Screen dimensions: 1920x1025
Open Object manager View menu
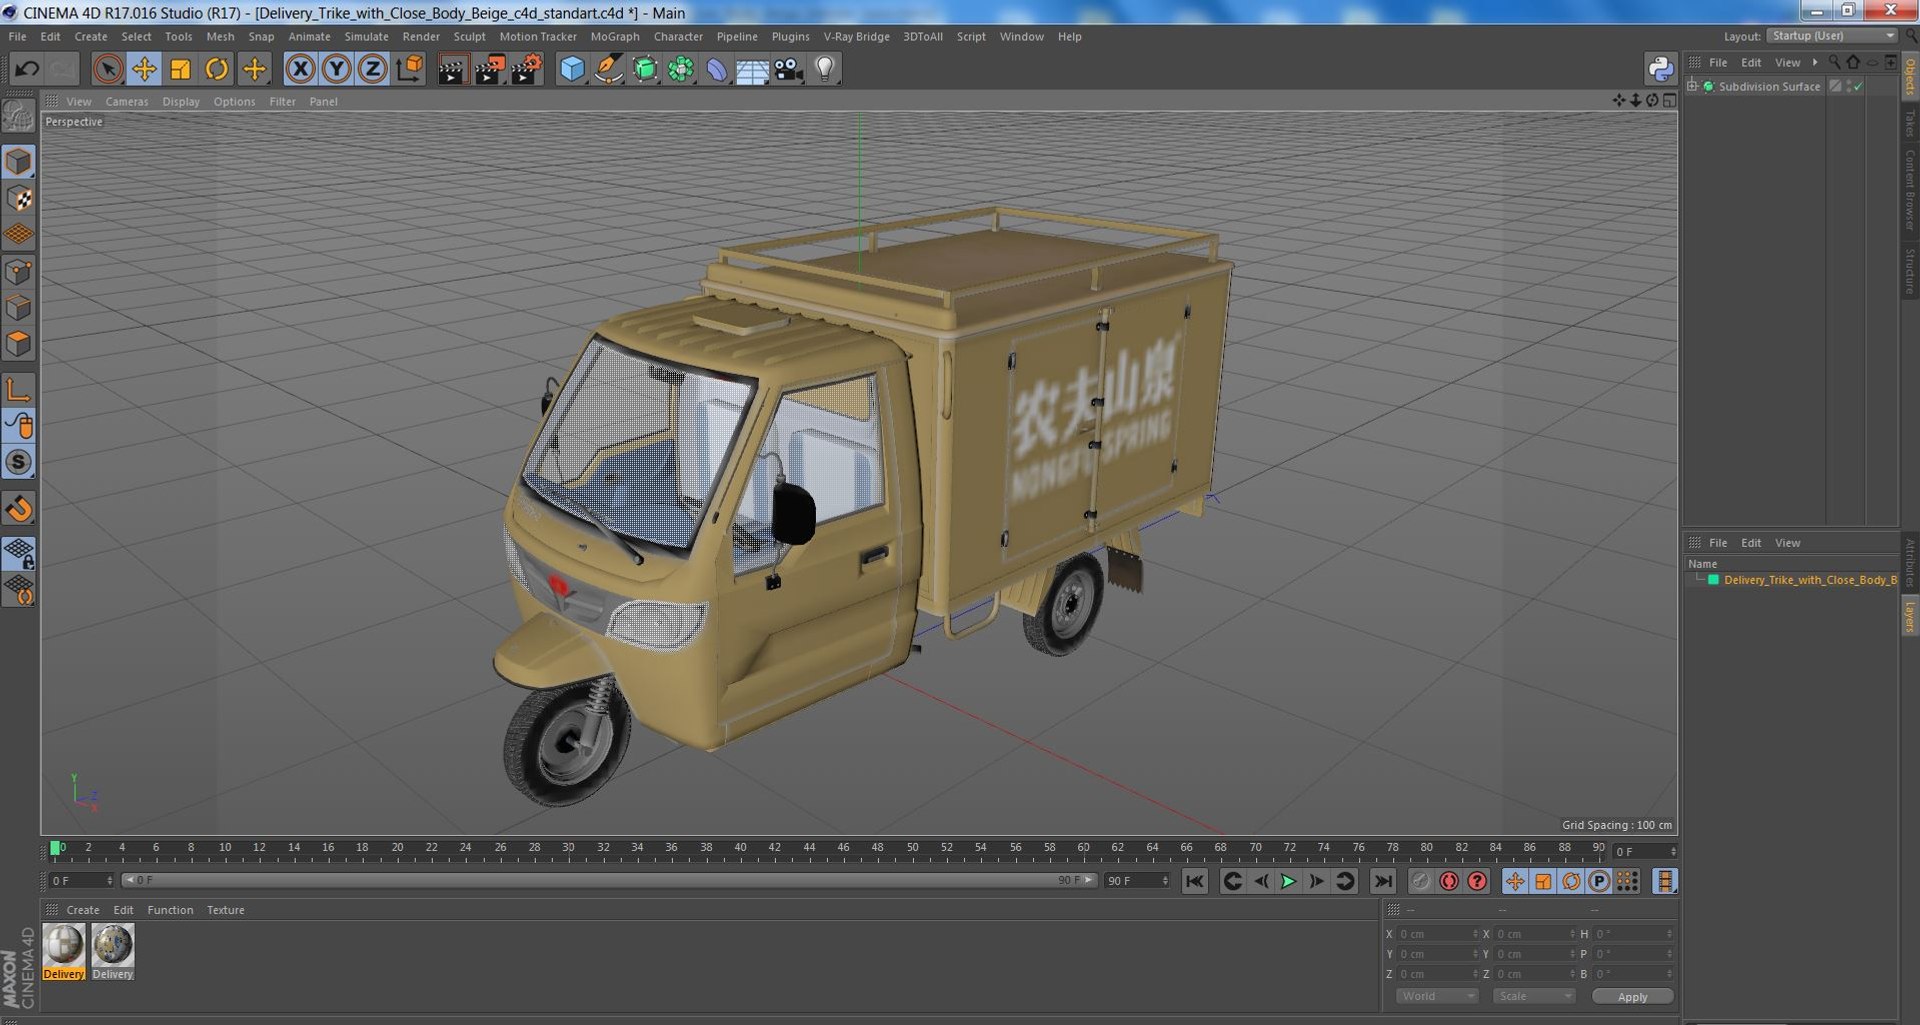coord(1787,63)
